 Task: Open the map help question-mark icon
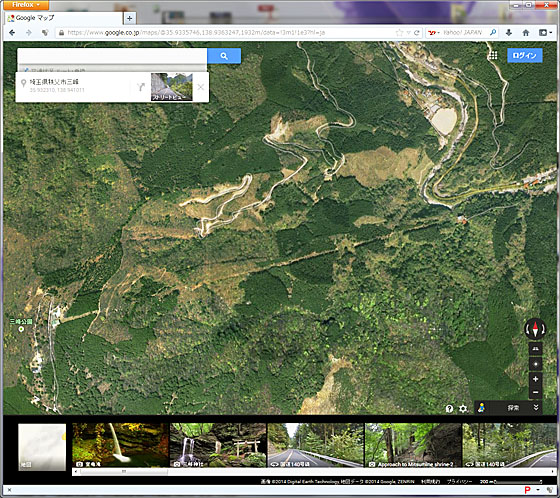click(449, 408)
